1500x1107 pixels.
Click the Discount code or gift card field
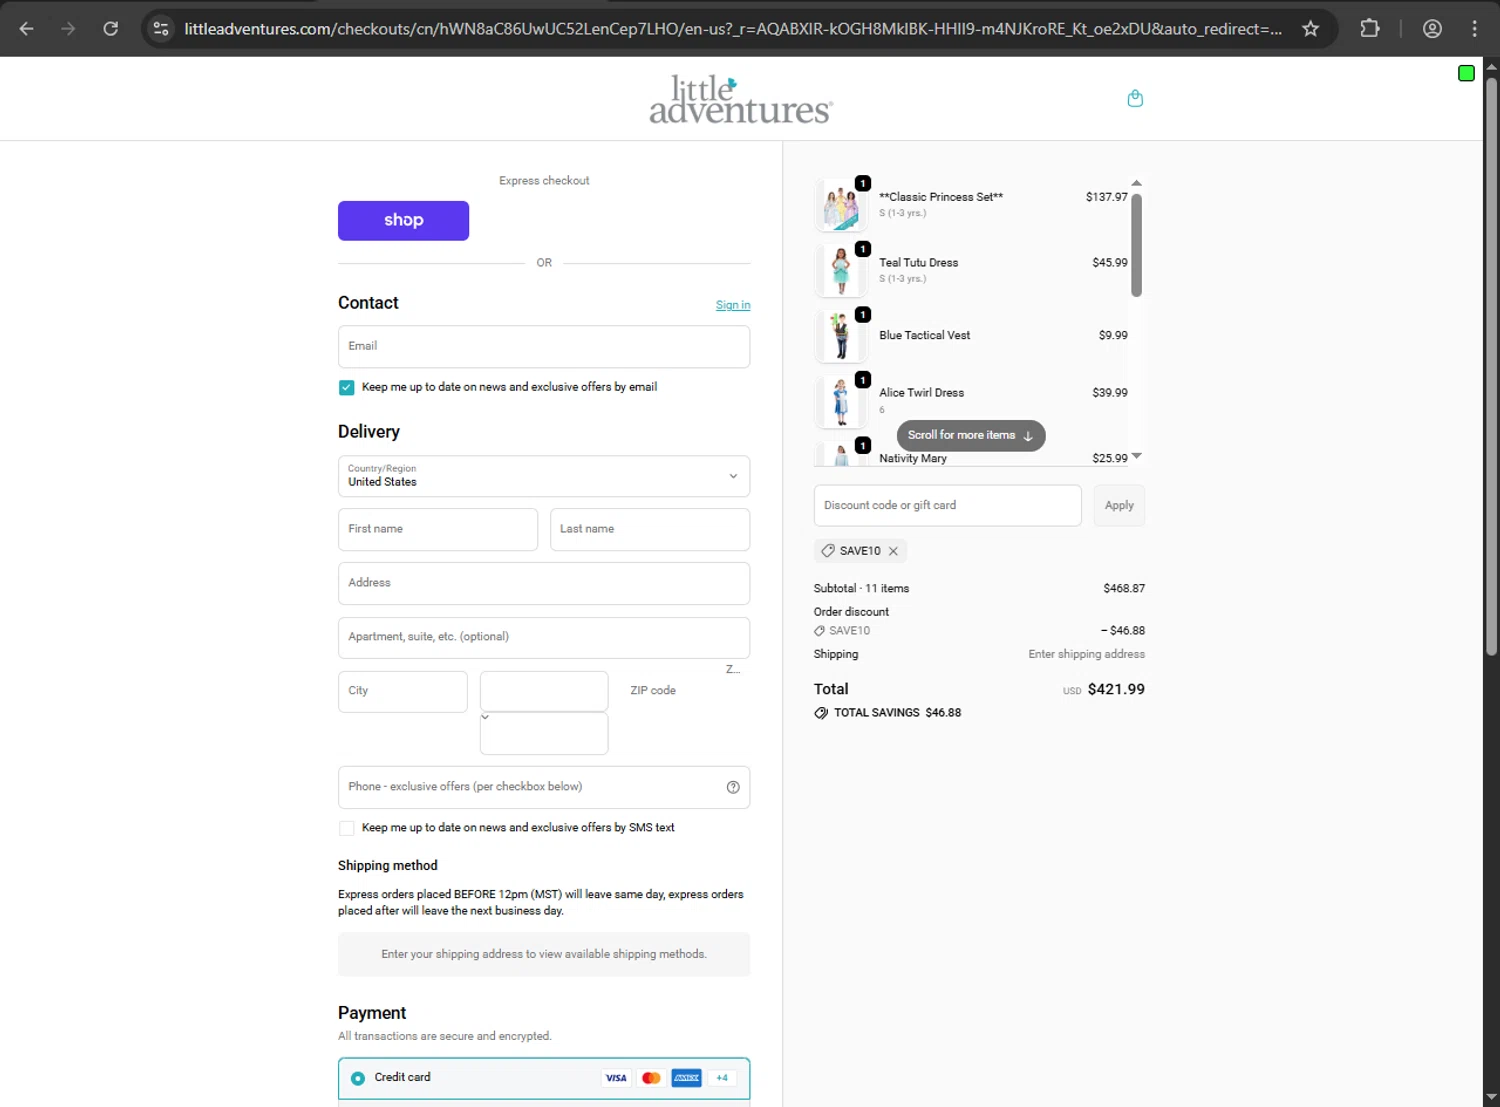point(948,505)
